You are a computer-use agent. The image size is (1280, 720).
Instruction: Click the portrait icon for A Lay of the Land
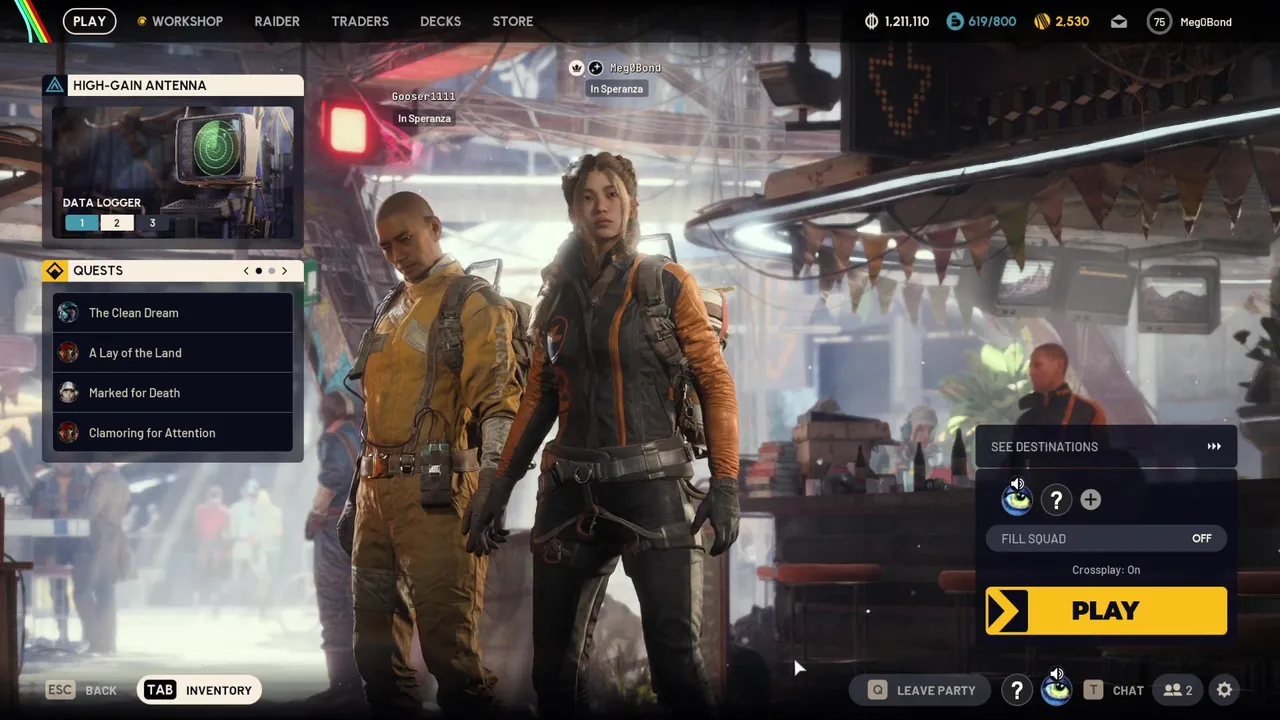point(68,353)
